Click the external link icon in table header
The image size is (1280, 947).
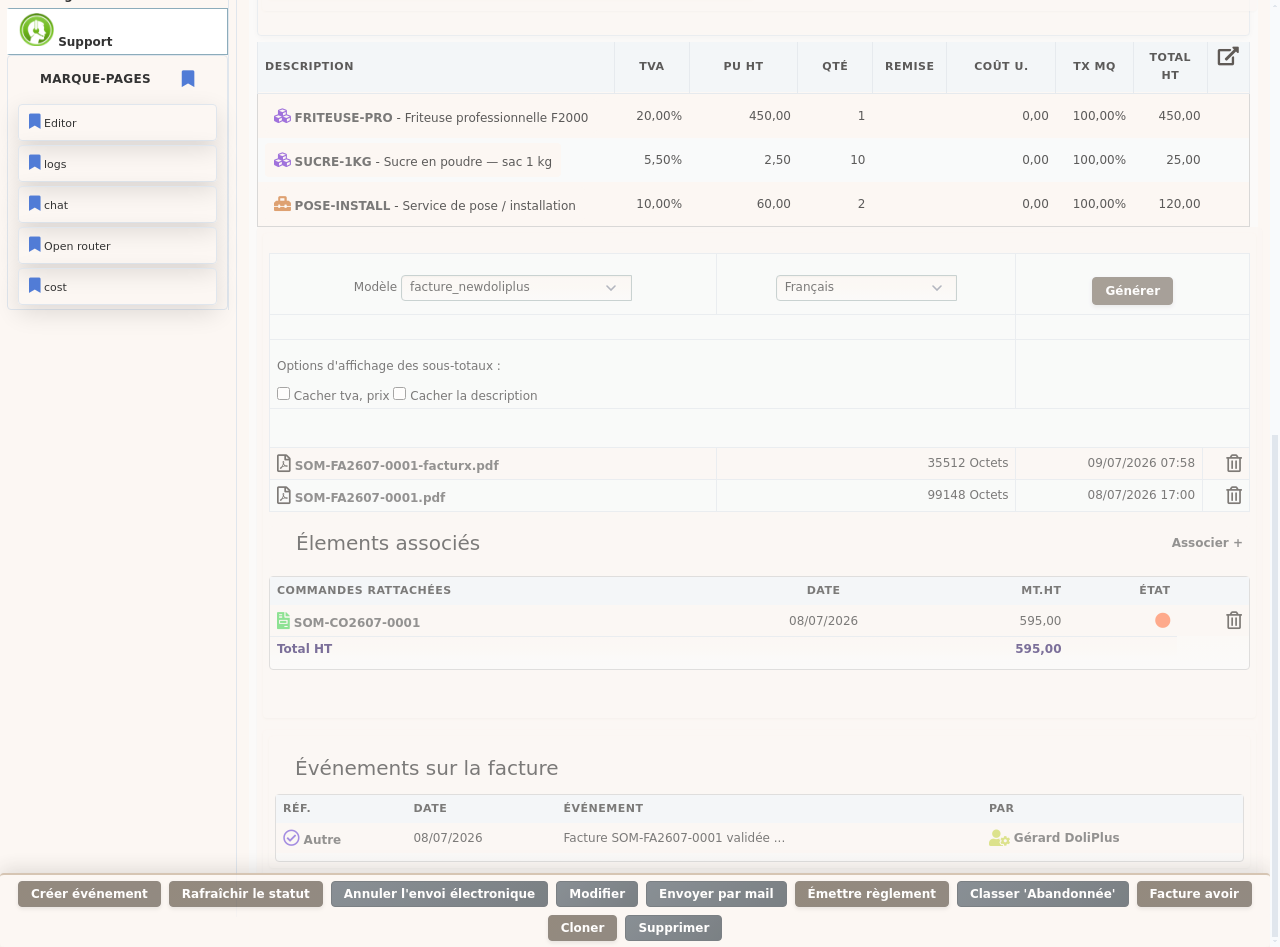coord(1228,56)
